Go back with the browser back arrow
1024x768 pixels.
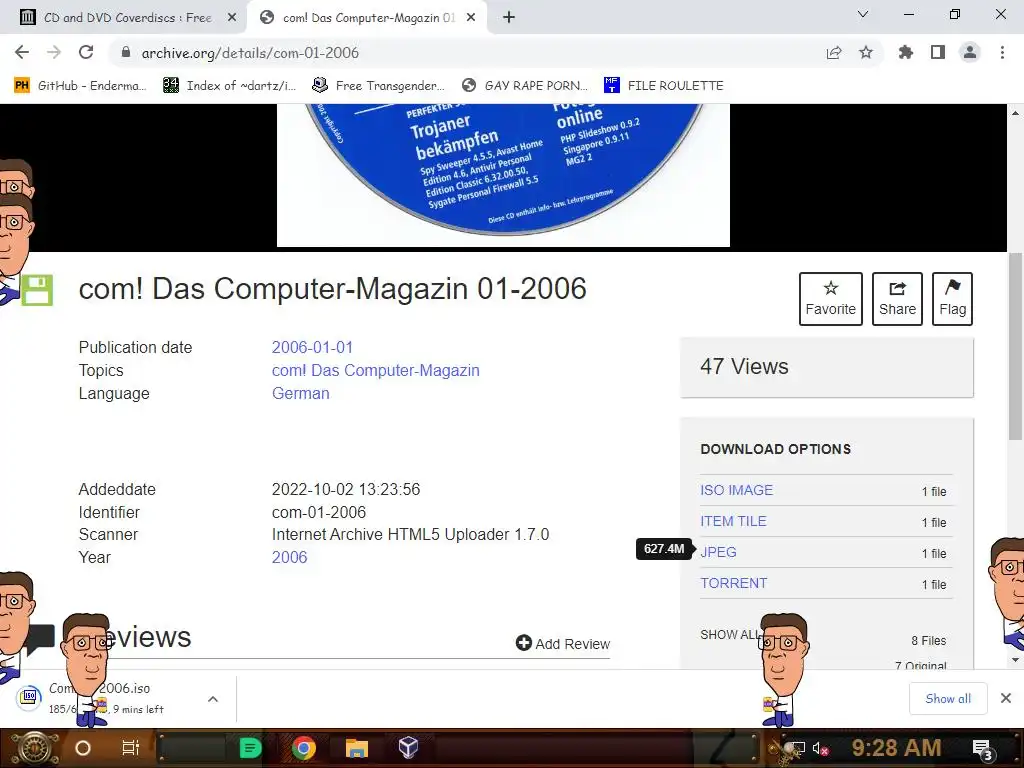click(x=22, y=52)
